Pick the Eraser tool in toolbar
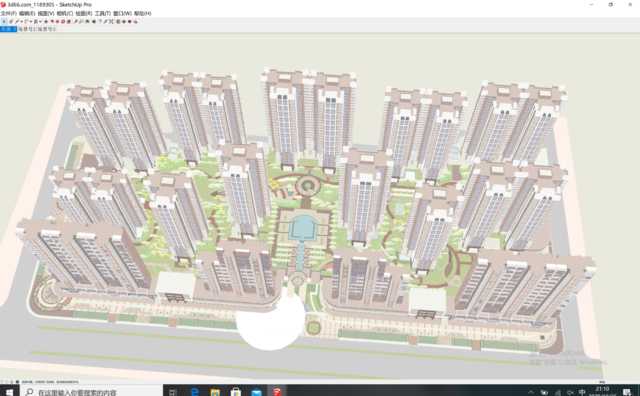The width and height of the screenshot is (640, 396). click(x=11, y=21)
